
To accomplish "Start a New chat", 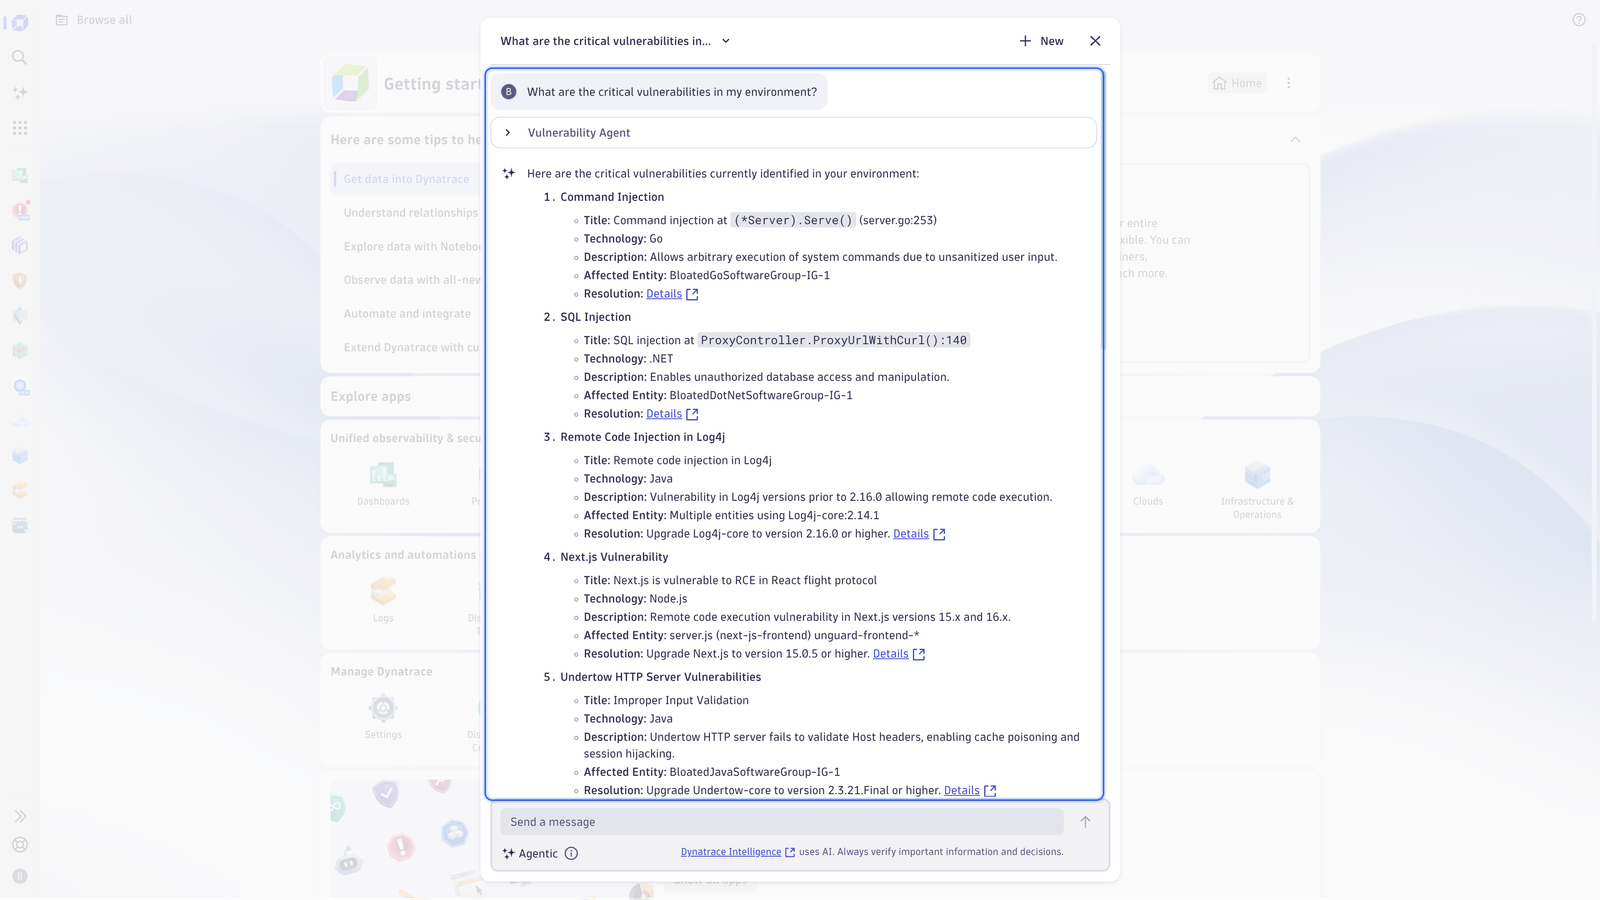I will 1041,41.
